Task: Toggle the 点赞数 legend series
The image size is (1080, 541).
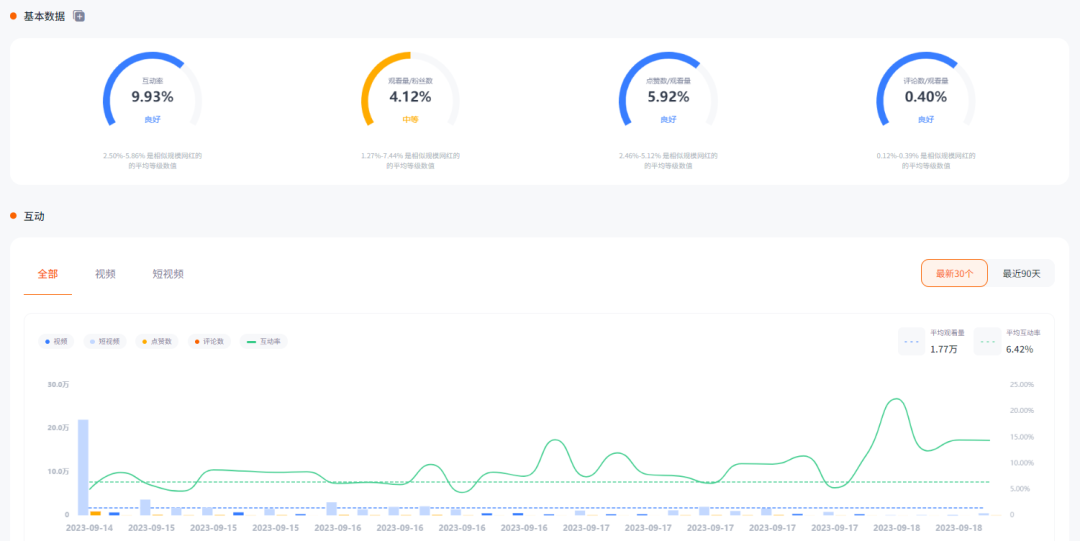Action: [x=157, y=341]
